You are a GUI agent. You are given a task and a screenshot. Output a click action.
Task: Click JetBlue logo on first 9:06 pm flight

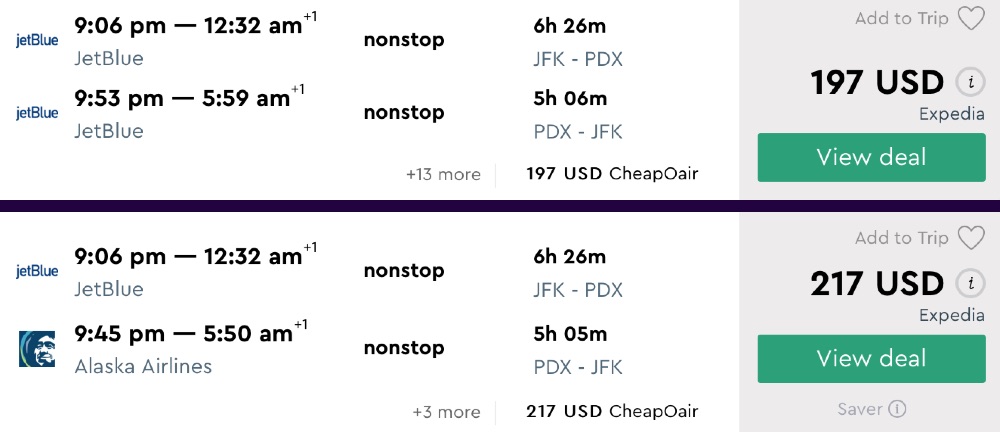pos(37,41)
